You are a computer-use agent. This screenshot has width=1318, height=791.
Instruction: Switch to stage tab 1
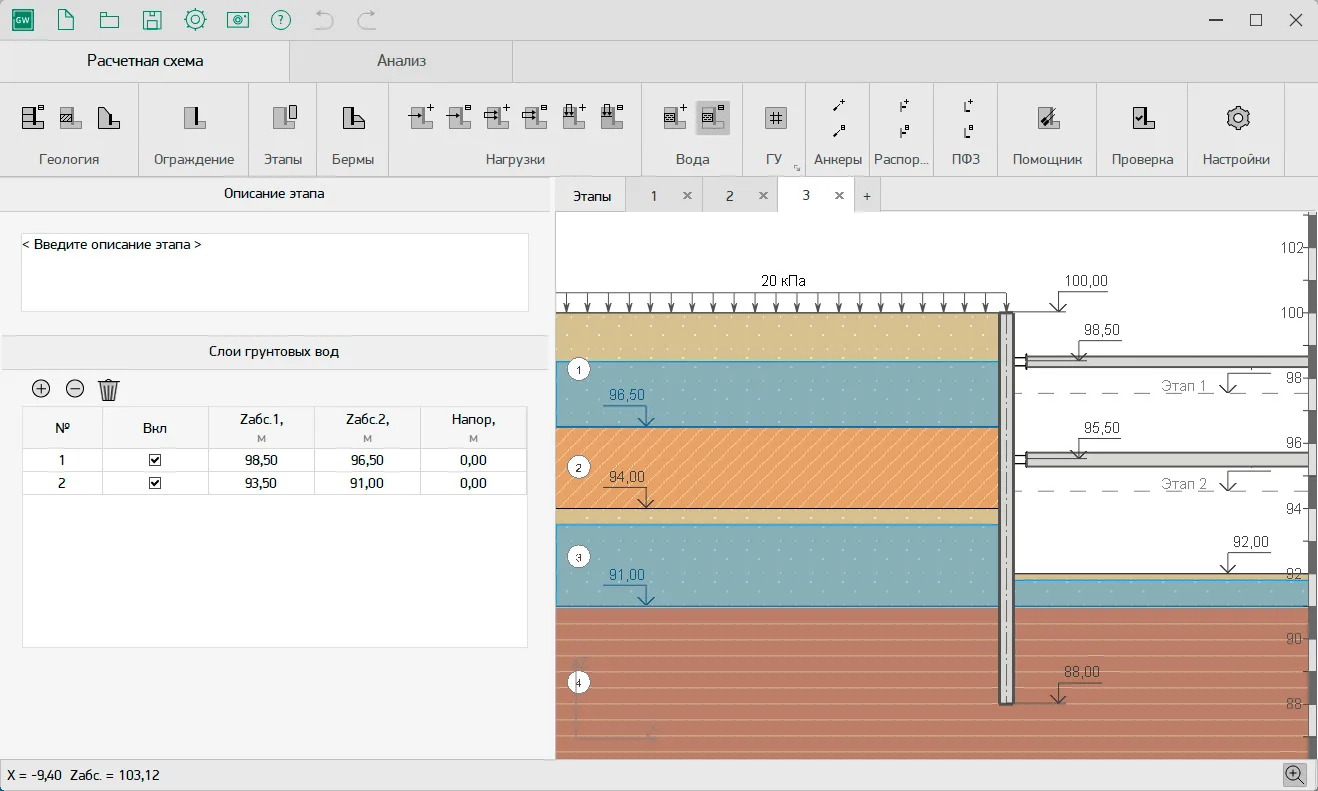coord(654,196)
